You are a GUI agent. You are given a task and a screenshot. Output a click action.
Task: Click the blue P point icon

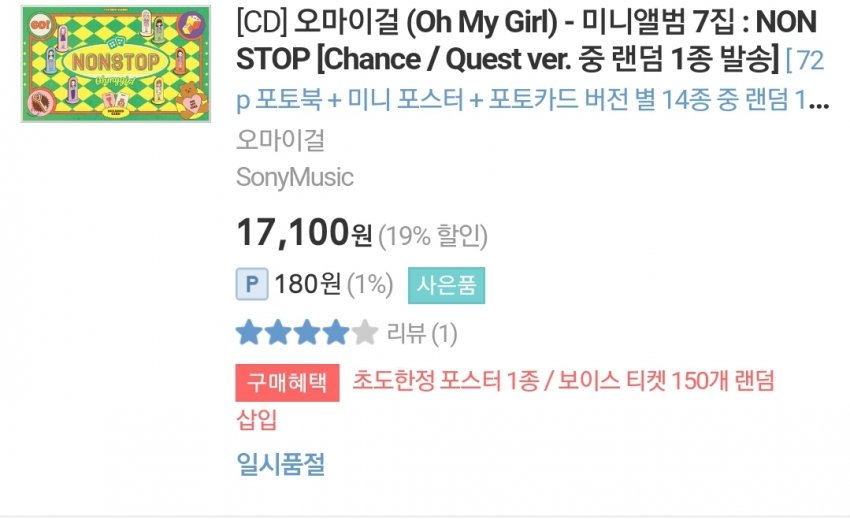point(252,285)
